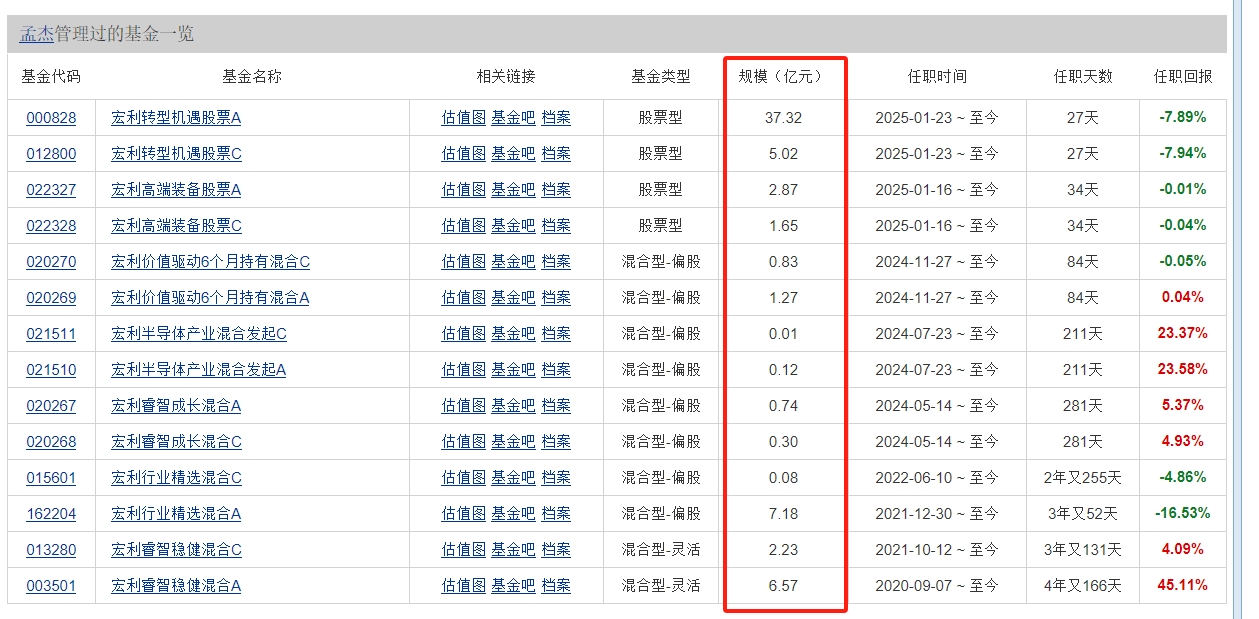Open 基金吧 for fund 162204

(513, 514)
